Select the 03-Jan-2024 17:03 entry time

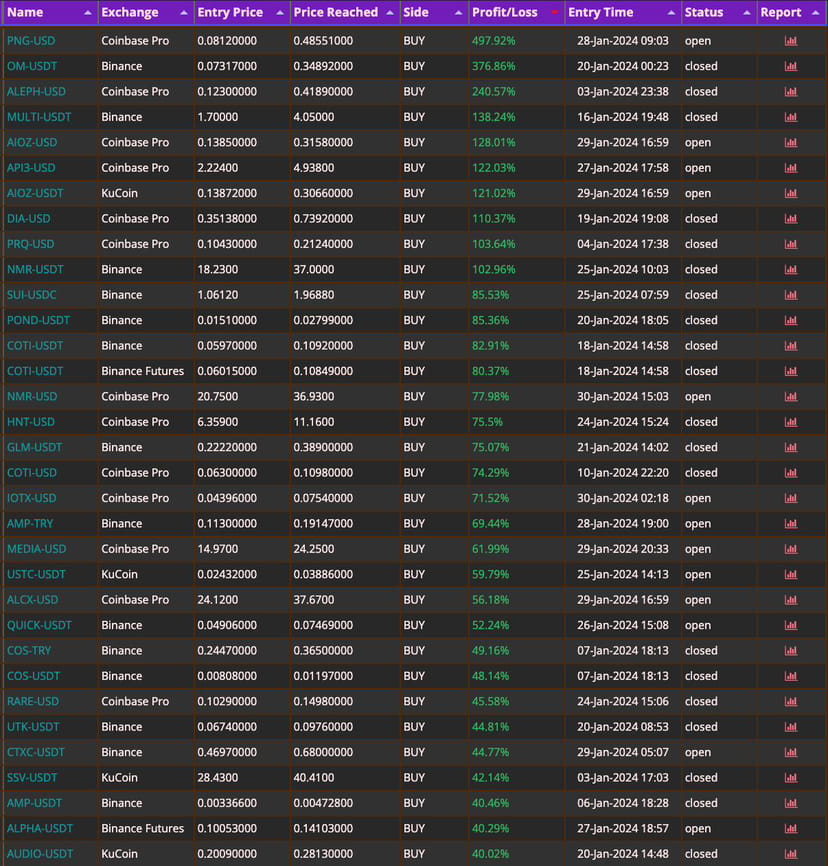click(623, 778)
